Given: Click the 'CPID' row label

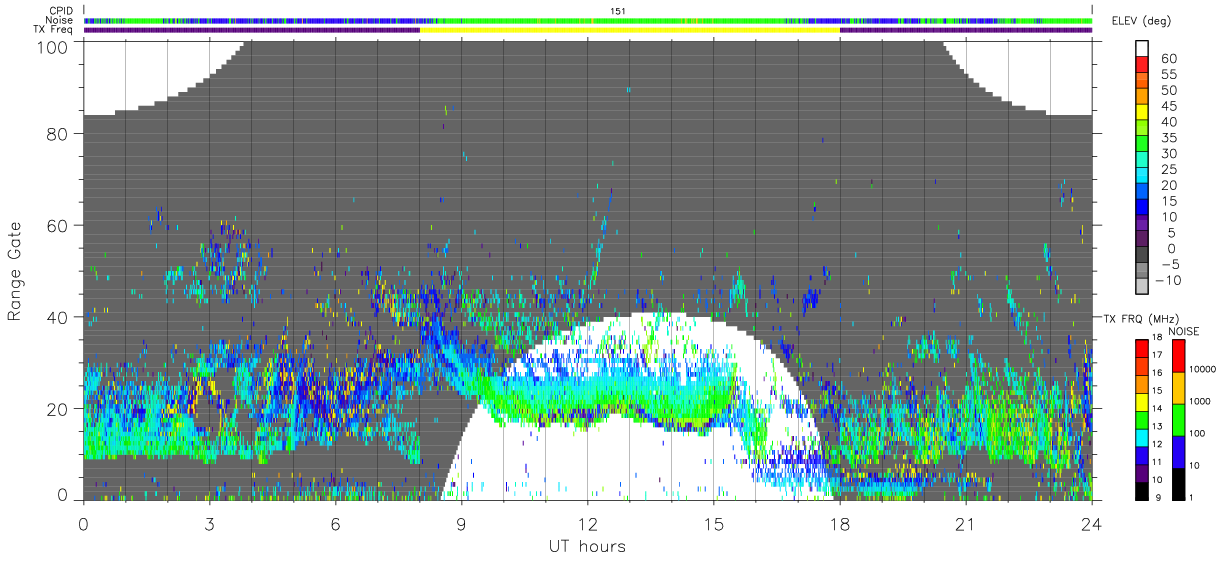Looking at the screenshot, I should pyautogui.click(x=60, y=11).
